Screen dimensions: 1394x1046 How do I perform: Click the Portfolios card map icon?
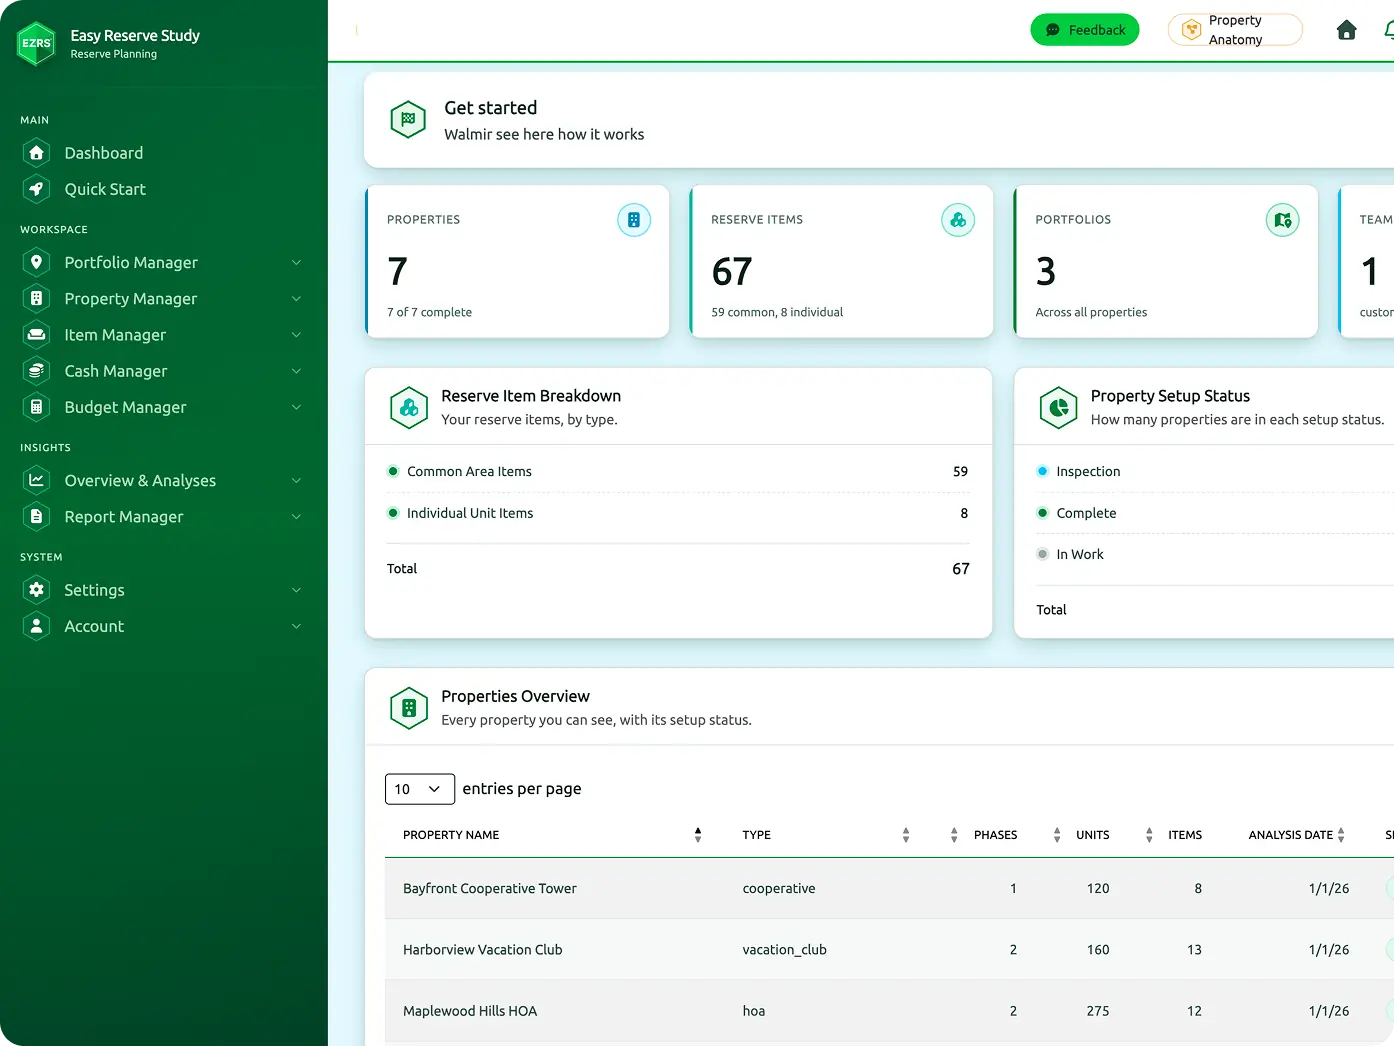click(x=1282, y=220)
